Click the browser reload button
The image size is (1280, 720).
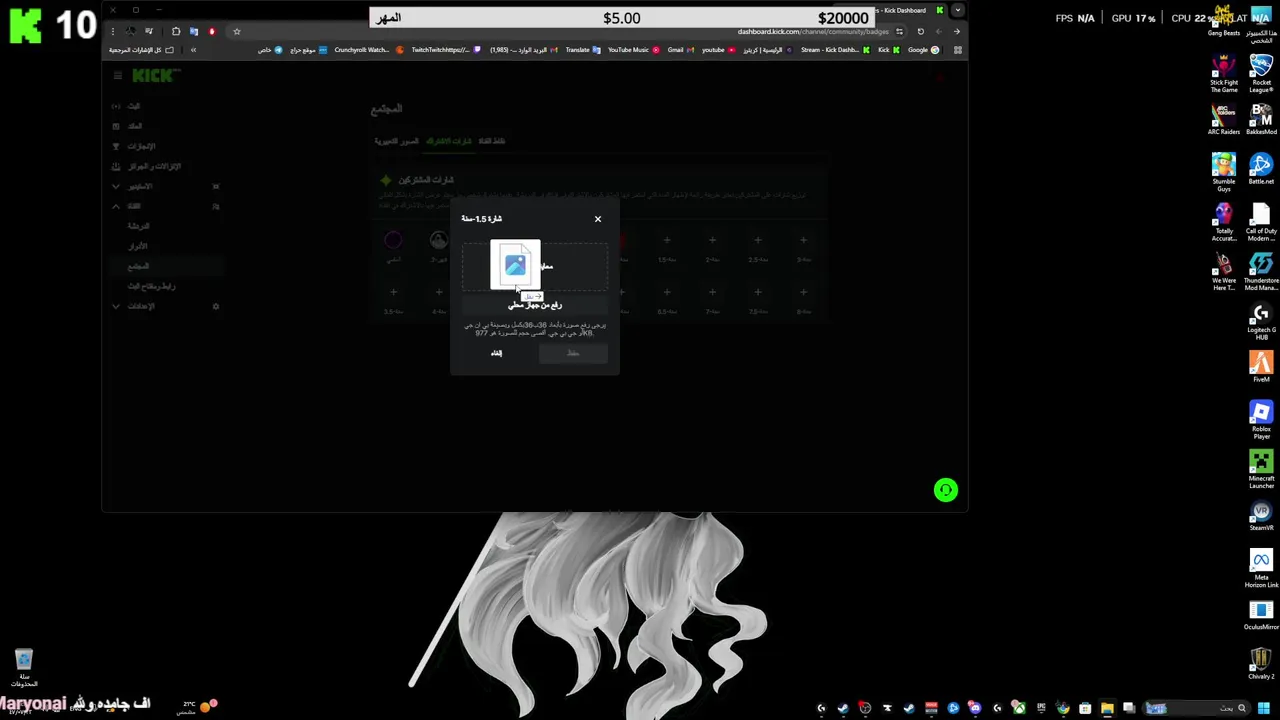click(x=920, y=32)
